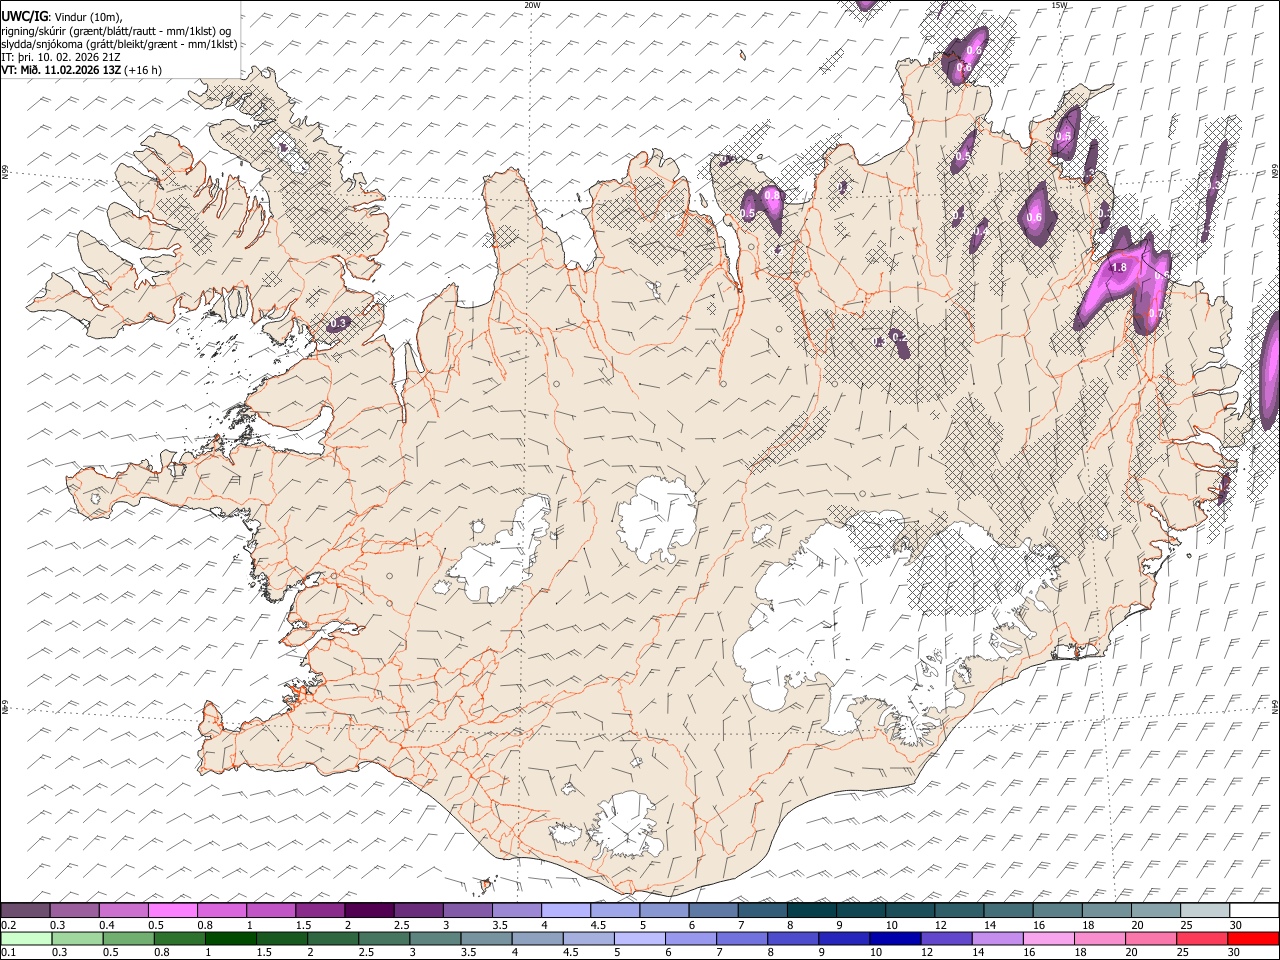Click the '0.3' value over the Westfjords area
The image size is (1280, 960).
coord(338,323)
